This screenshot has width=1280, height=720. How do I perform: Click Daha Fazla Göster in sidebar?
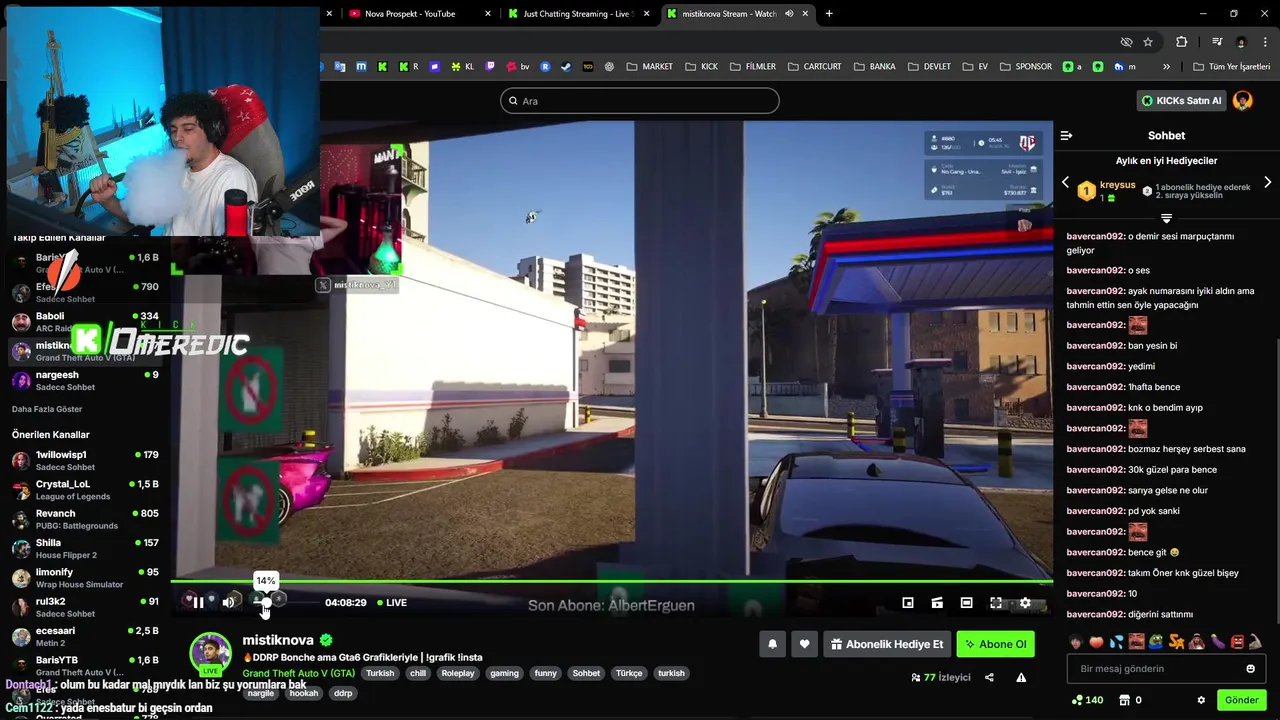(x=47, y=409)
